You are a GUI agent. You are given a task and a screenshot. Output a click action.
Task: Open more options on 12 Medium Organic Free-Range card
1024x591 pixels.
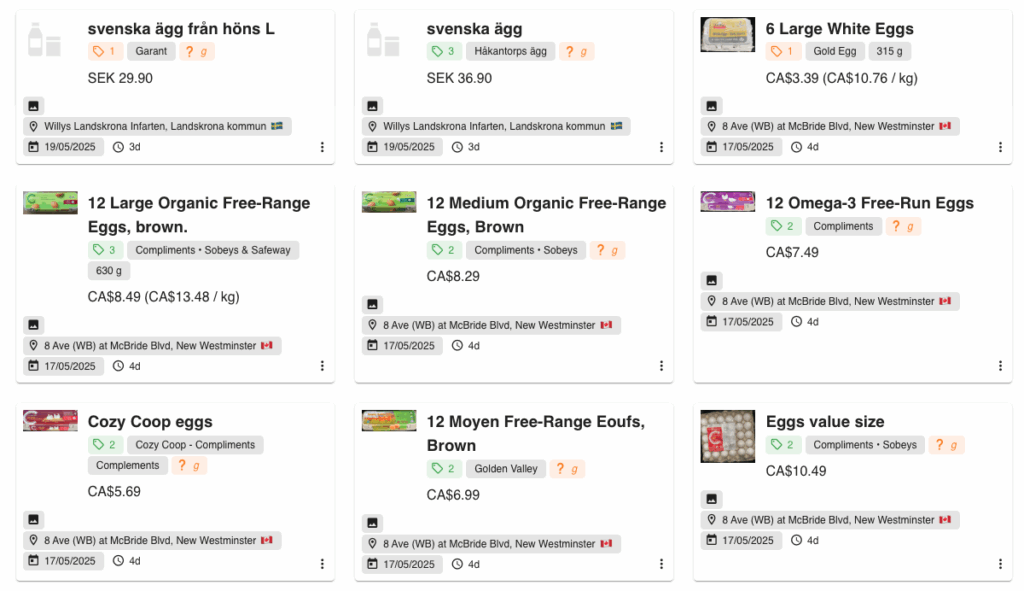pos(661,366)
